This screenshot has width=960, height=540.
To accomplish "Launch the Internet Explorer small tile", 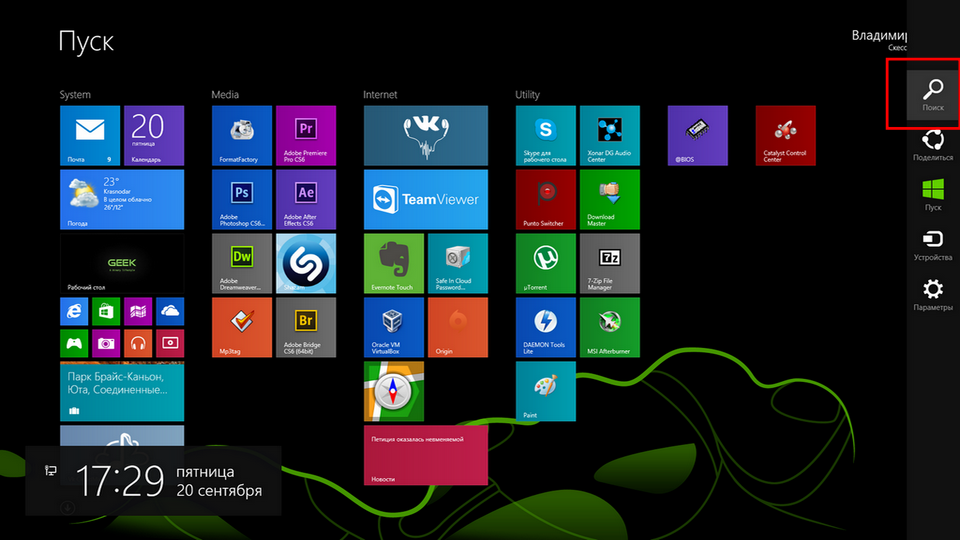I will pyautogui.click(x=74, y=311).
